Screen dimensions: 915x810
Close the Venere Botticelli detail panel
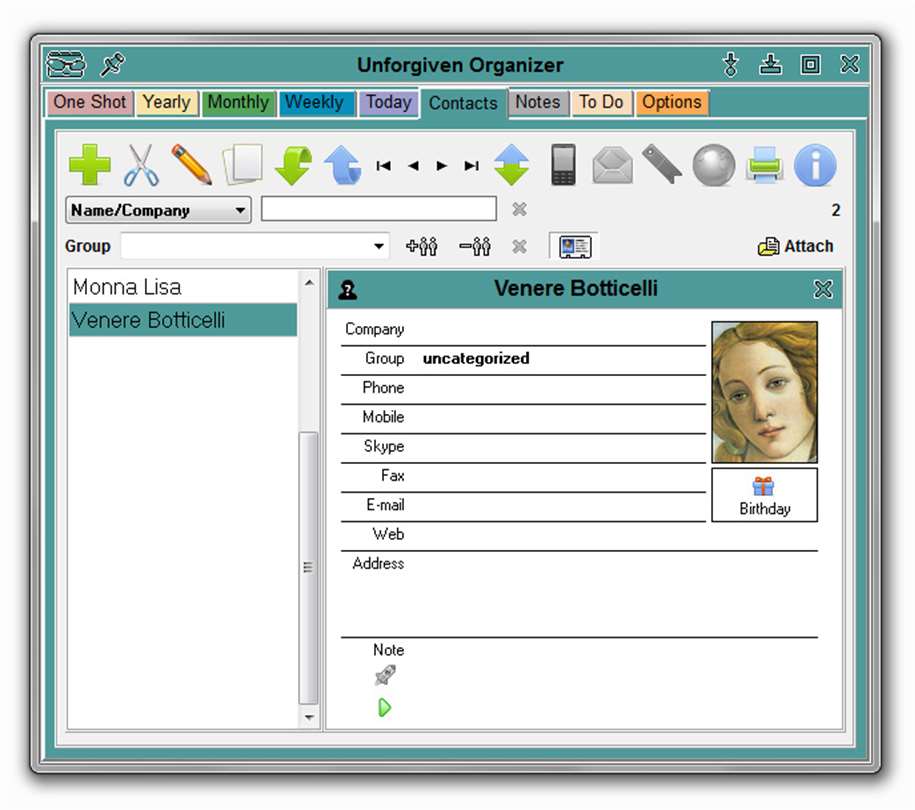pos(823,289)
